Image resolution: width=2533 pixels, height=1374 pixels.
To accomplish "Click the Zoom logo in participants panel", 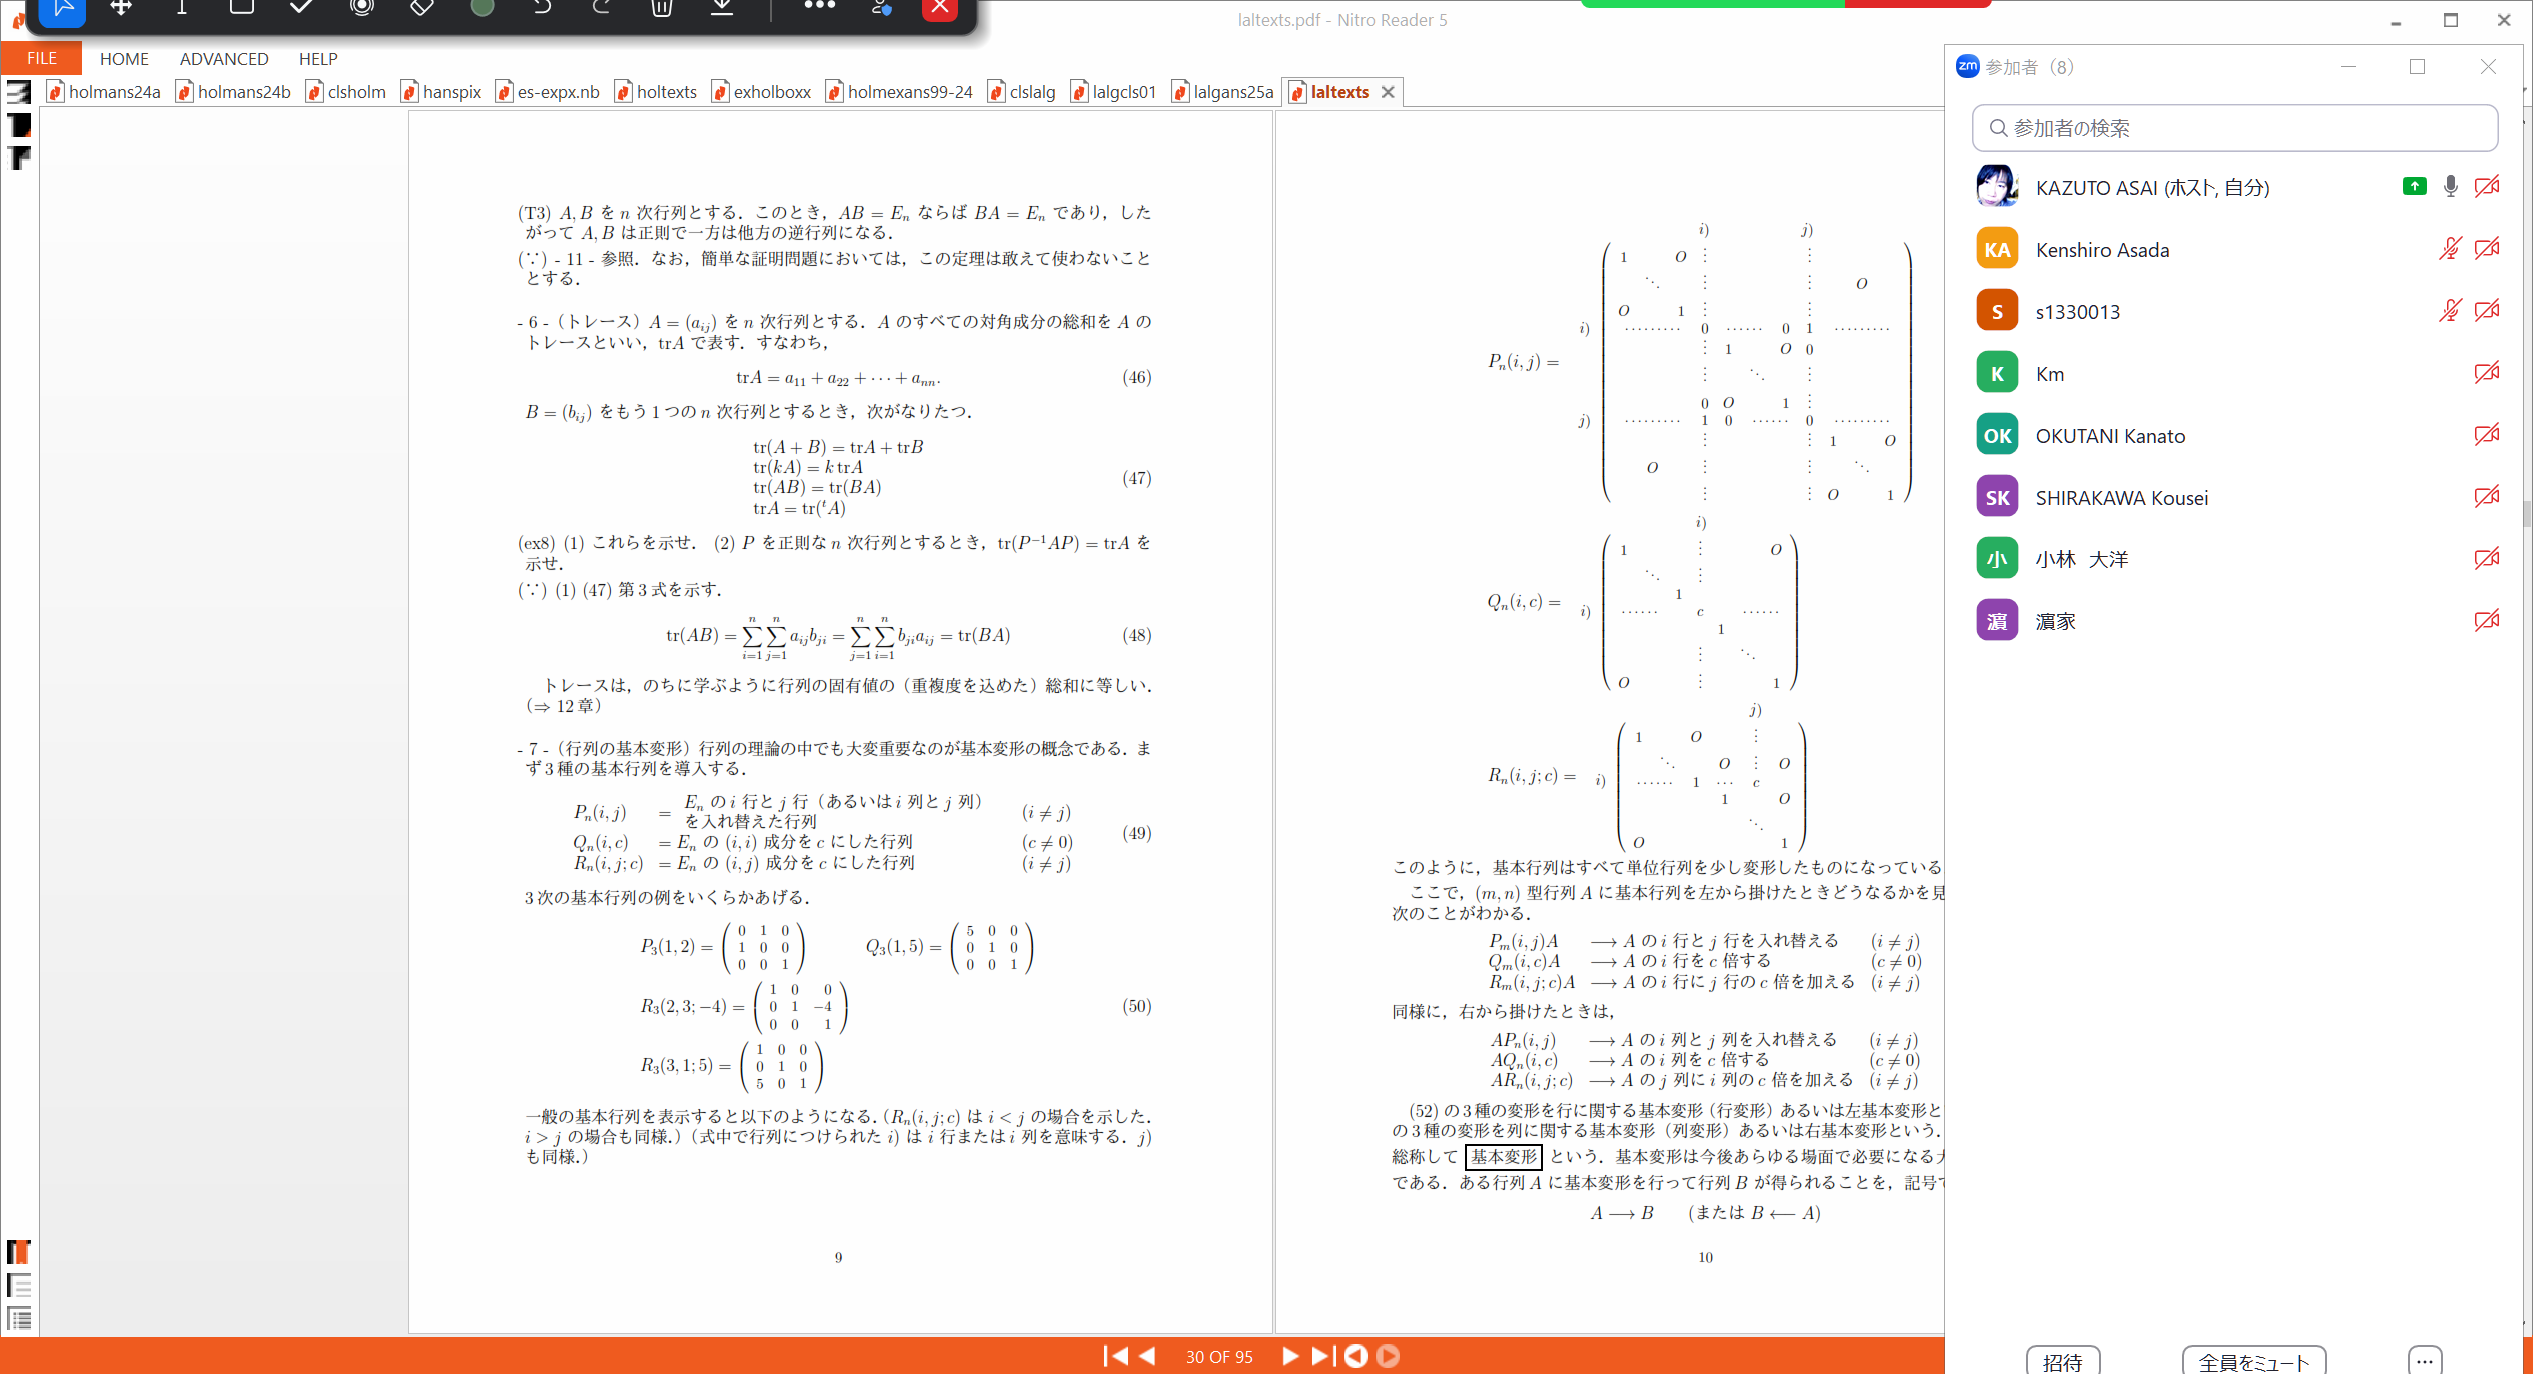I will click(x=1967, y=66).
